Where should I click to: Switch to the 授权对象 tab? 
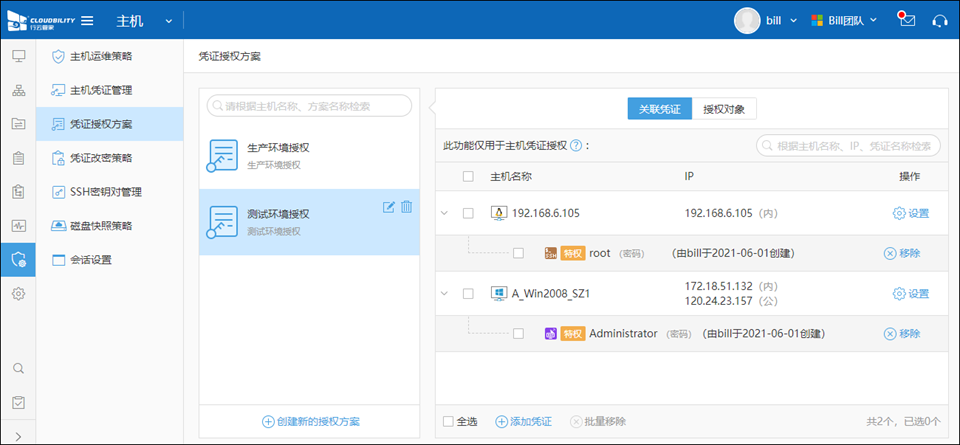tap(723, 109)
